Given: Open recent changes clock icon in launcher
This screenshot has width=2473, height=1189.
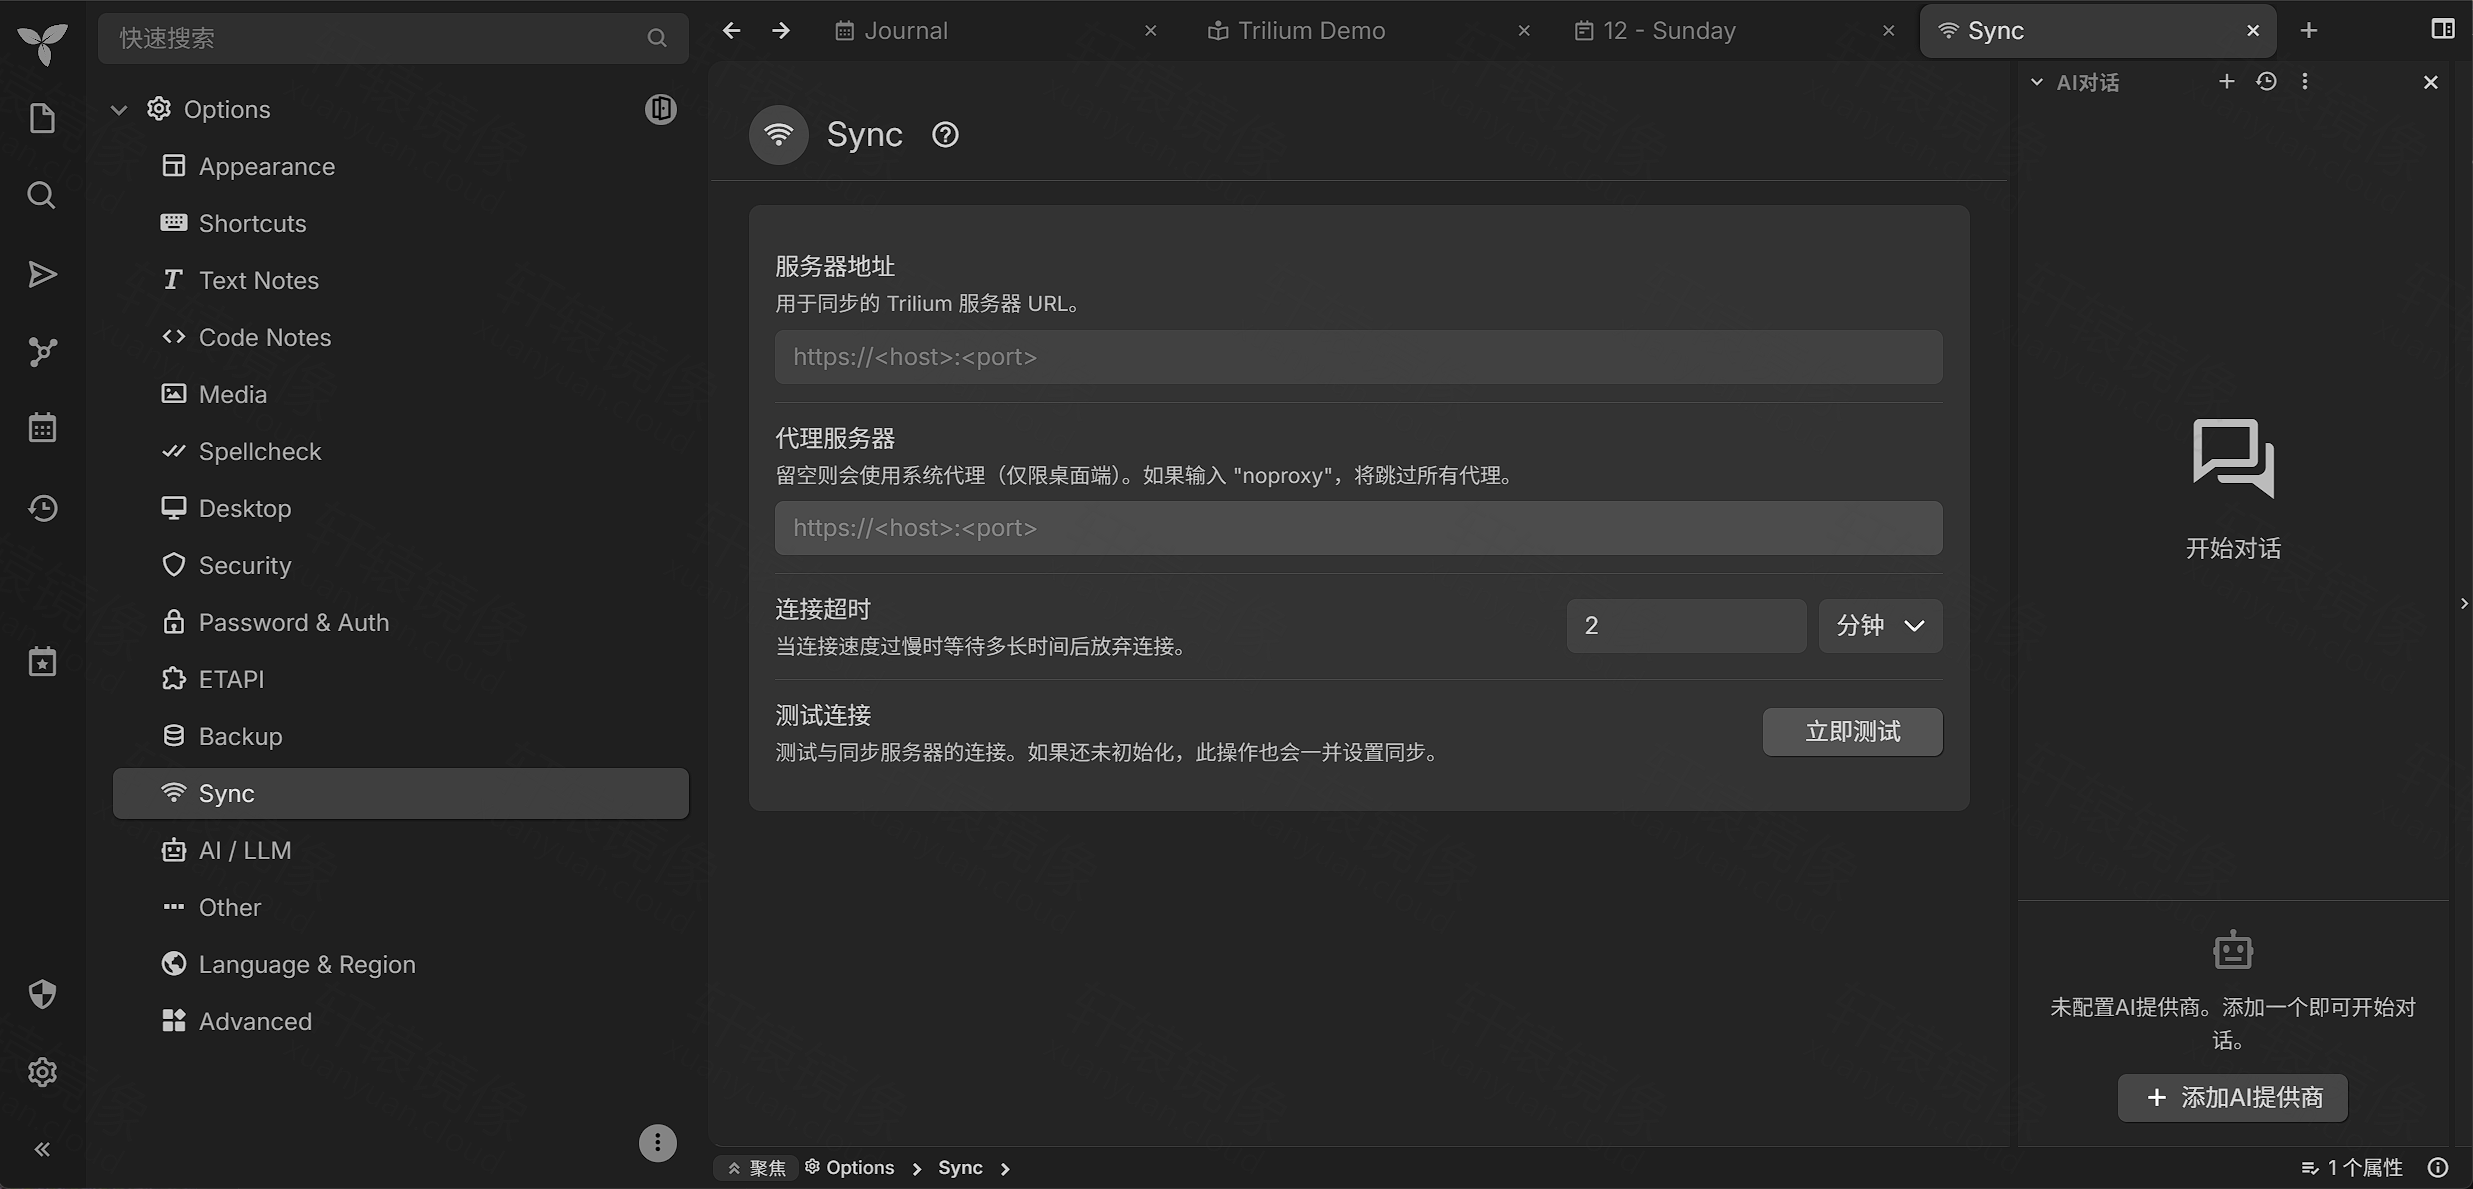Looking at the screenshot, I should 42,508.
